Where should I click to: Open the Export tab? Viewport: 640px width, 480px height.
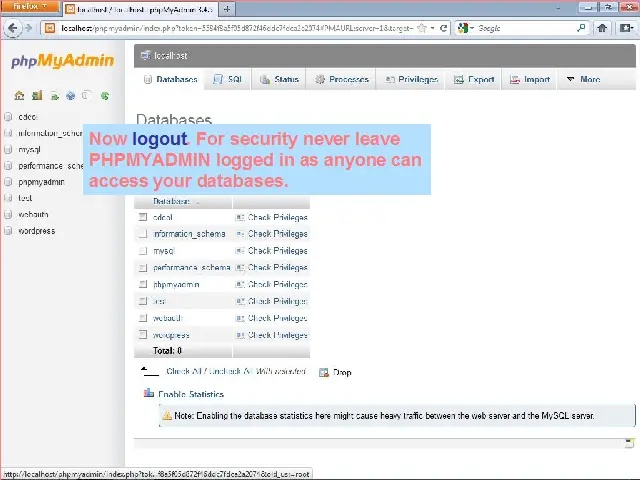tap(474, 79)
